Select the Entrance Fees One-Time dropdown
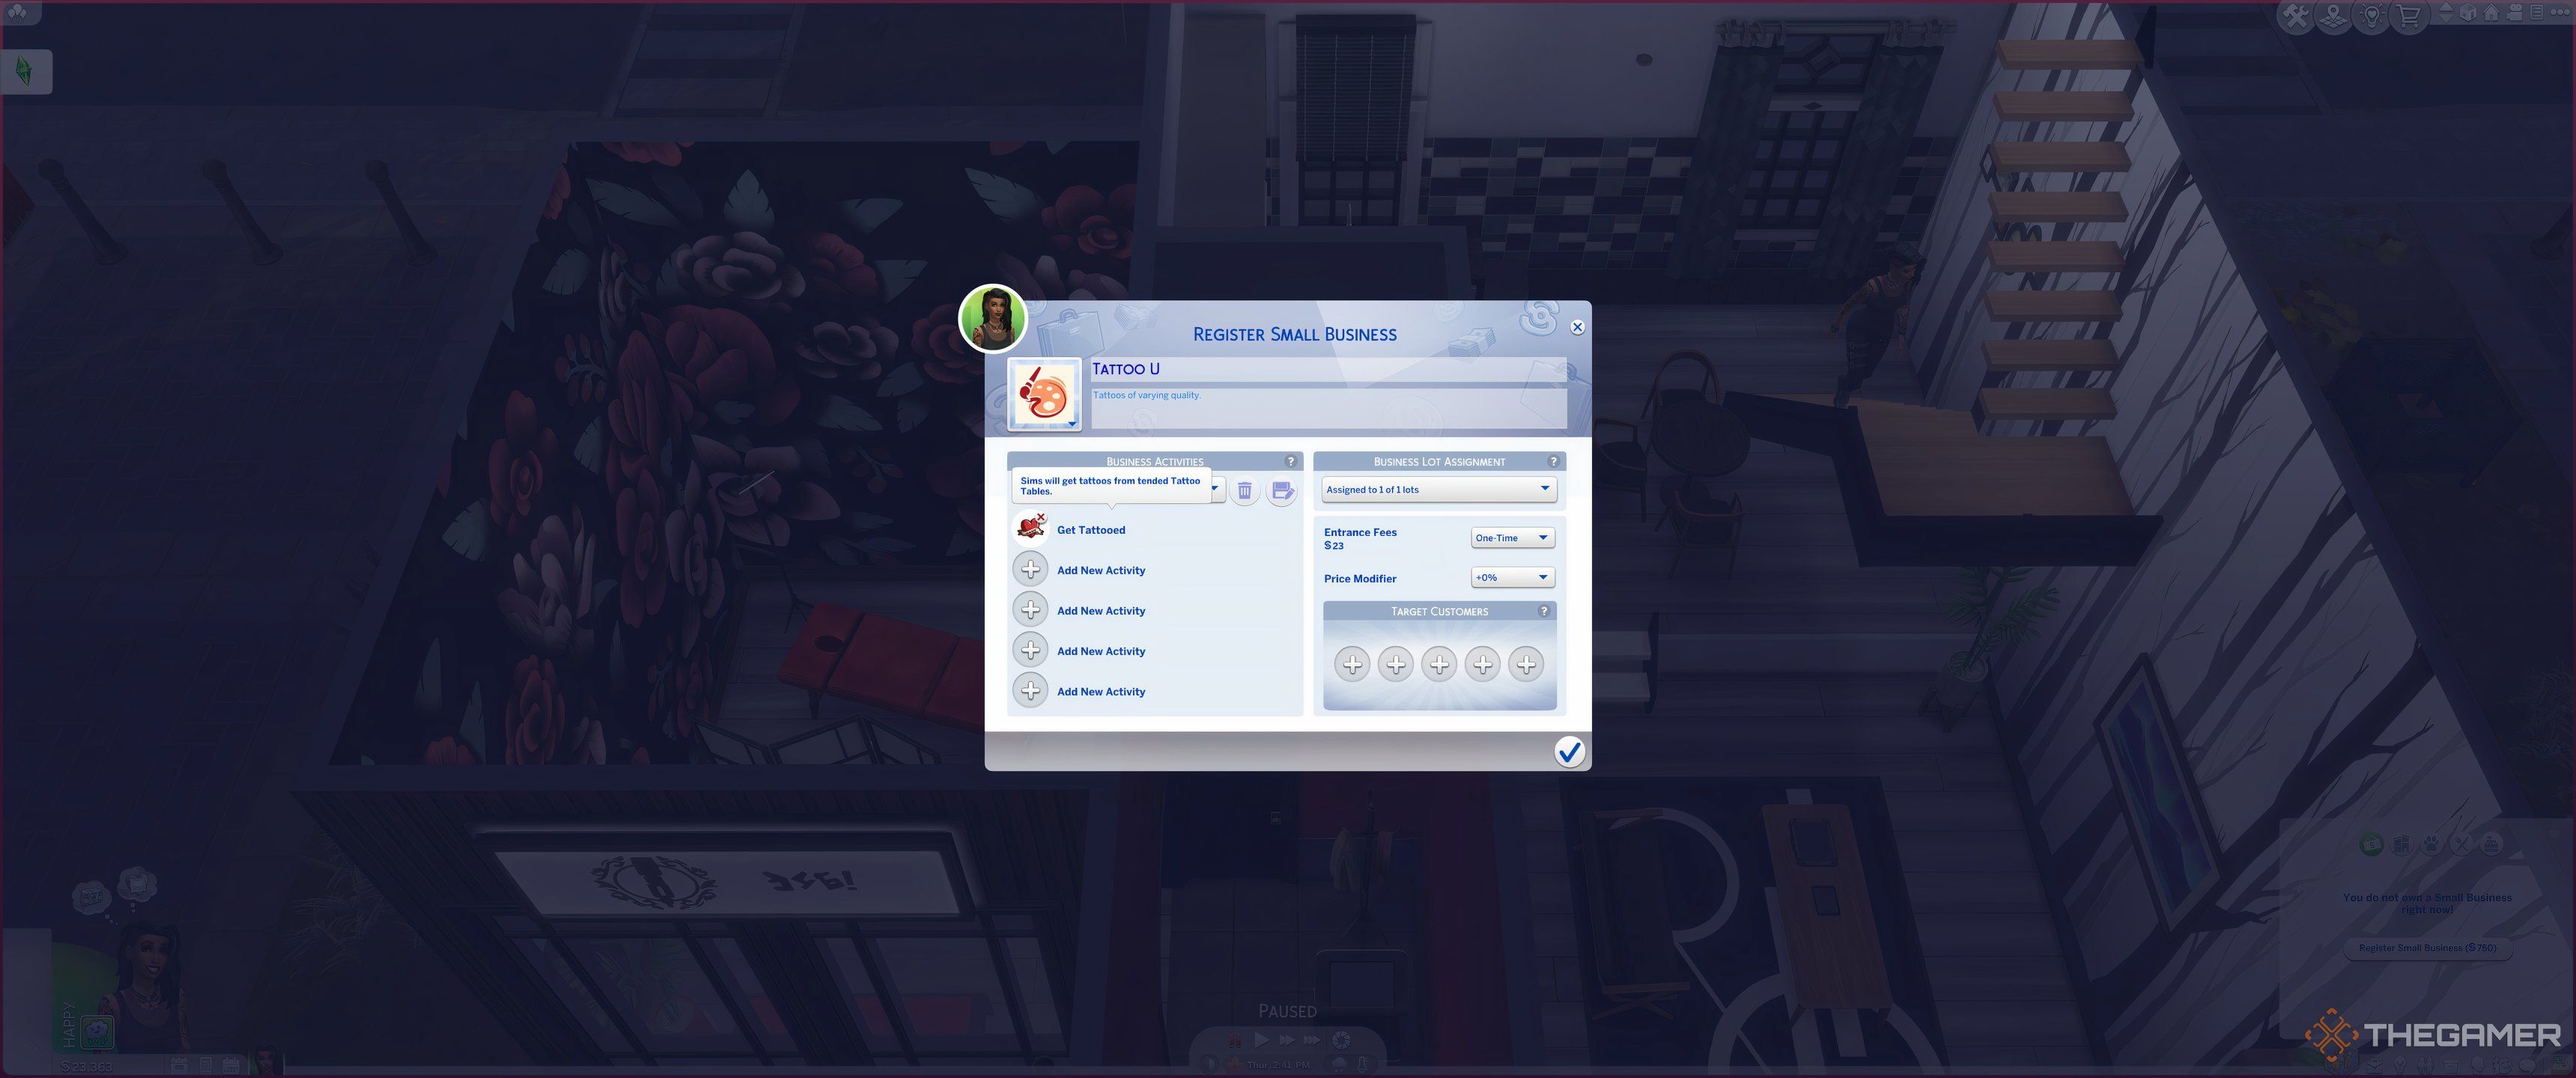This screenshot has height=1078, width=2576. coord(1507,538)
